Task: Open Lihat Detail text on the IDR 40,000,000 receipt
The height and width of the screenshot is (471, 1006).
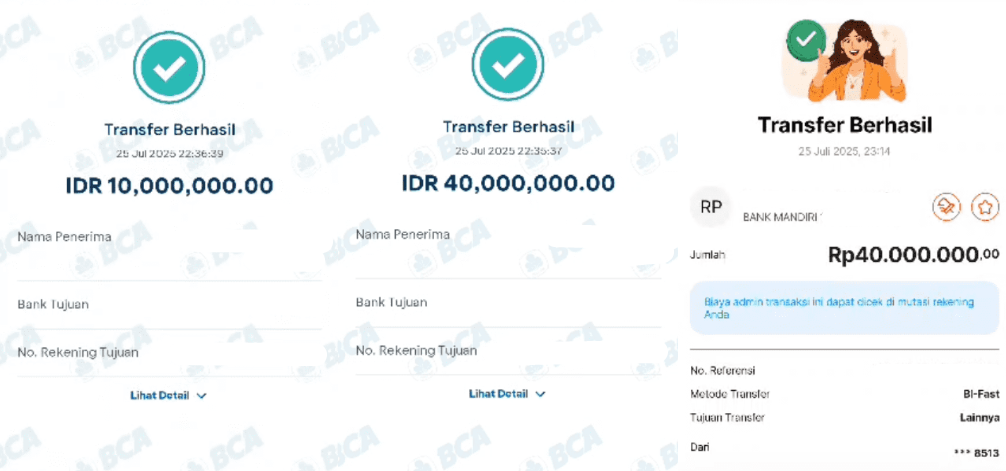Action: (x=499, y=393)
